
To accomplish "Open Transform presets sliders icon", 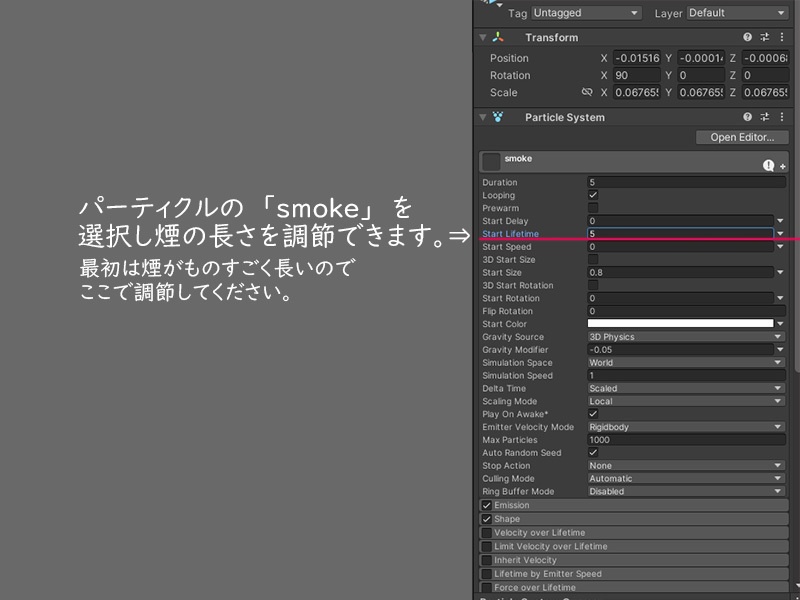I will (765, 37).
